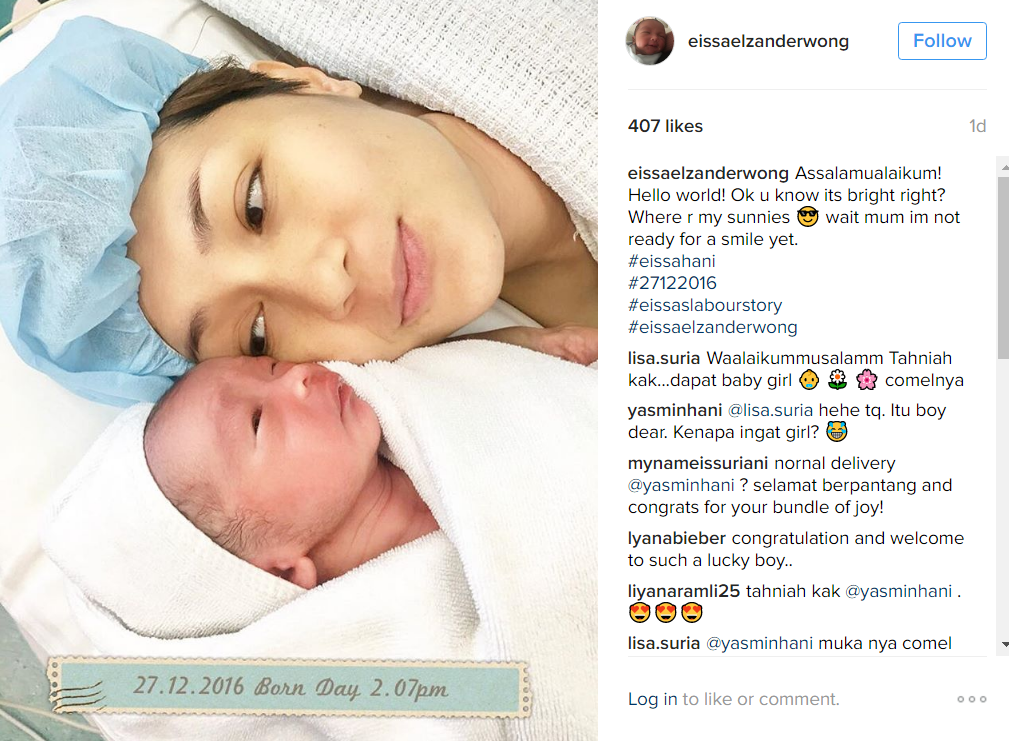
Task: Click the 407 likes count
Action: pos(665,126)
